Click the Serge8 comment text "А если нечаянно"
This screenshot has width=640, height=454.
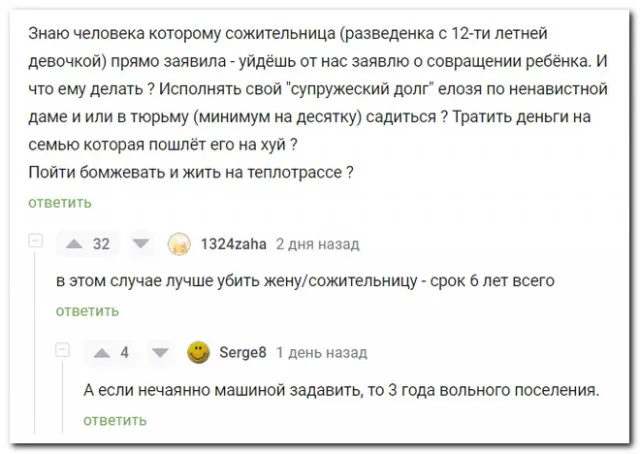point(340,389)
